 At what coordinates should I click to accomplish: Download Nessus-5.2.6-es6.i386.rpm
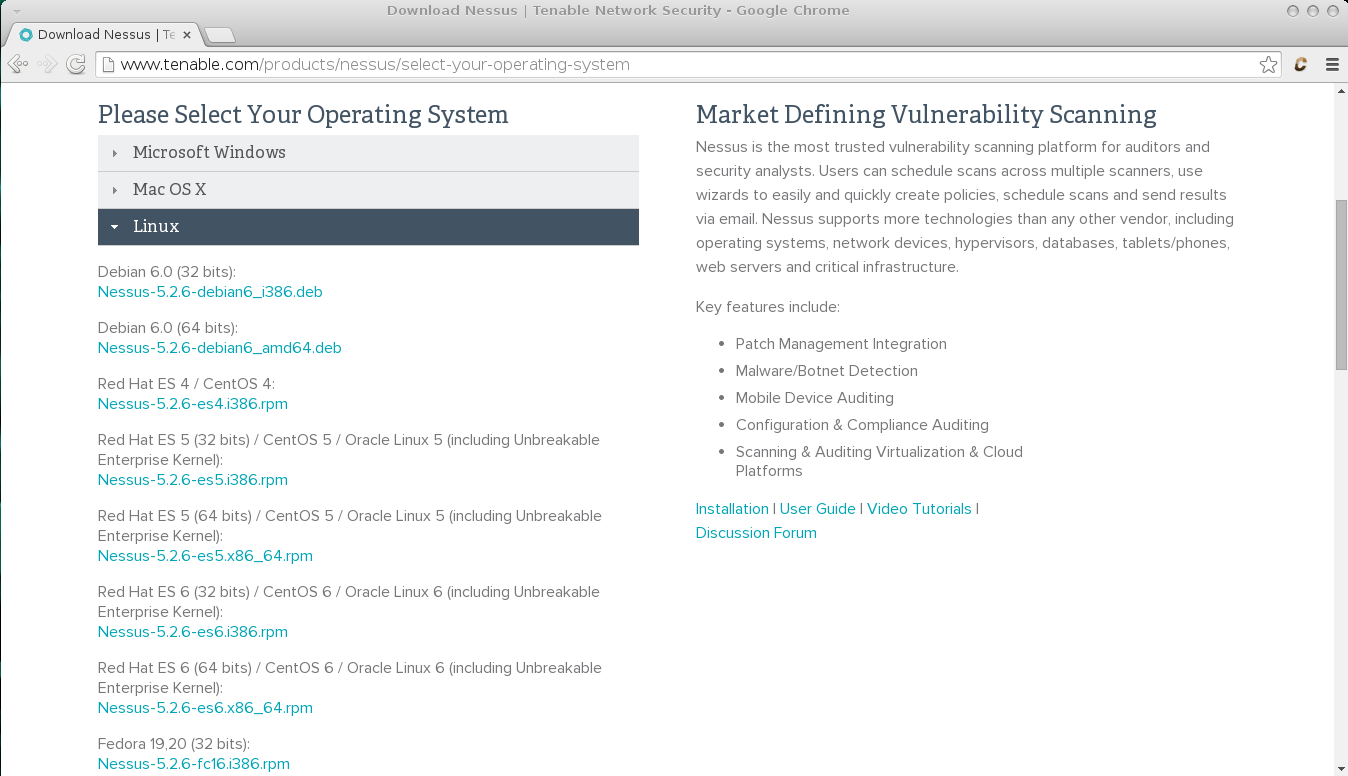tap(193, 632)
